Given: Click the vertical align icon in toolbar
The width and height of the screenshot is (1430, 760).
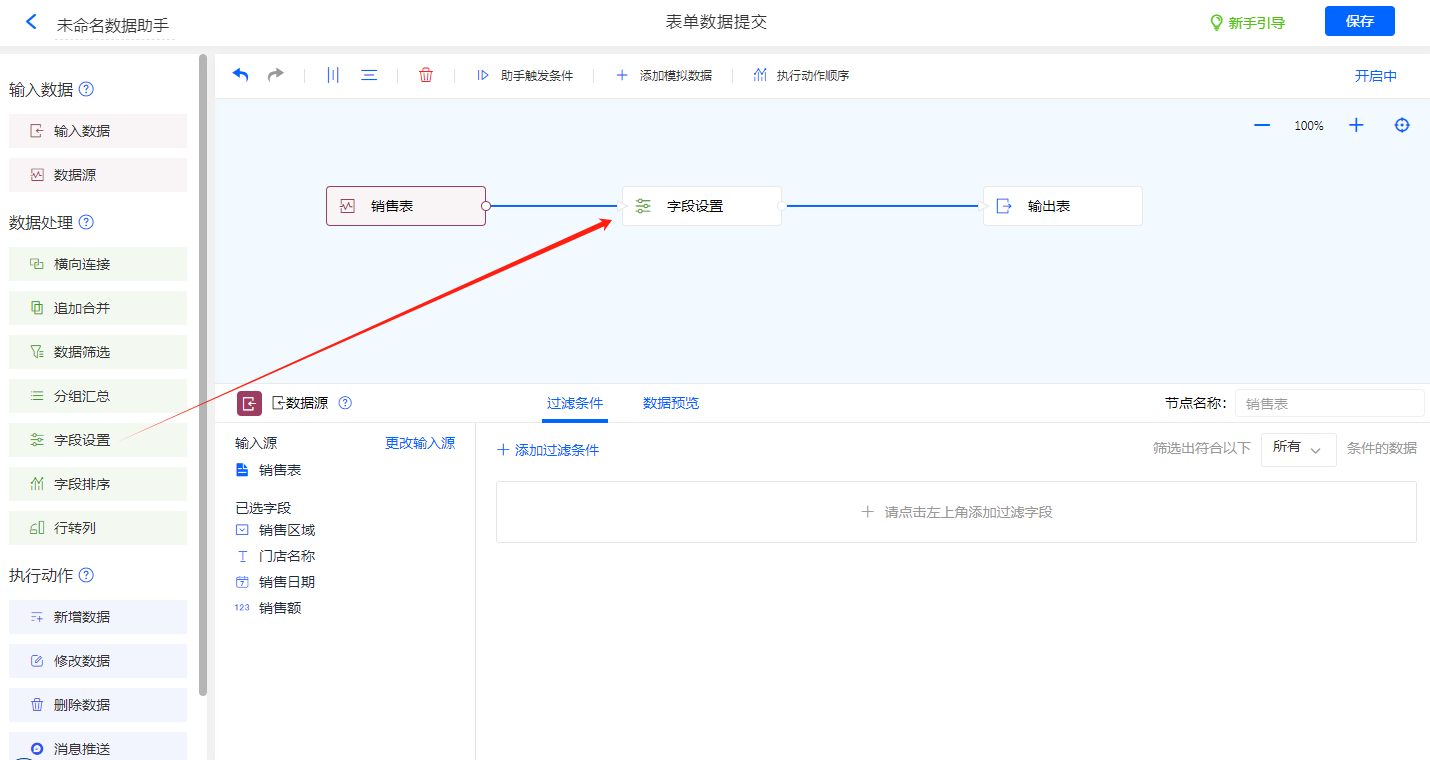Looking at the screenshot, I should [x=333, y=75].
